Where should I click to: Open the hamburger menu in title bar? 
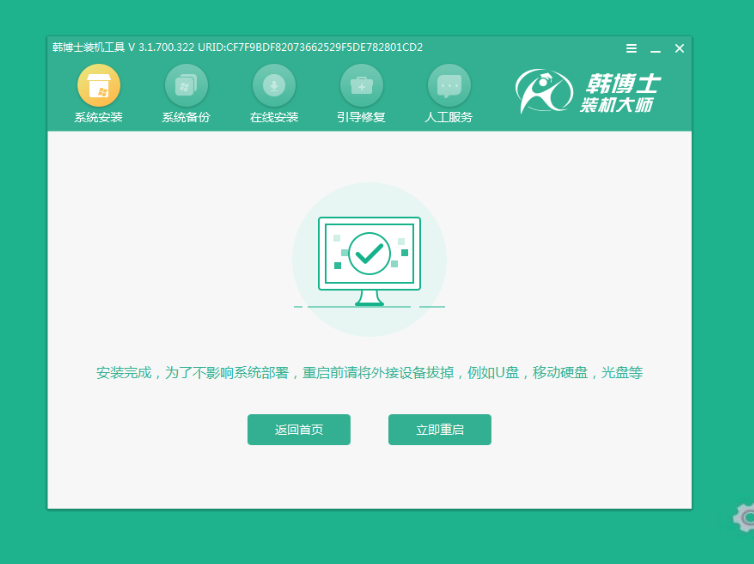tap(631, 49)
